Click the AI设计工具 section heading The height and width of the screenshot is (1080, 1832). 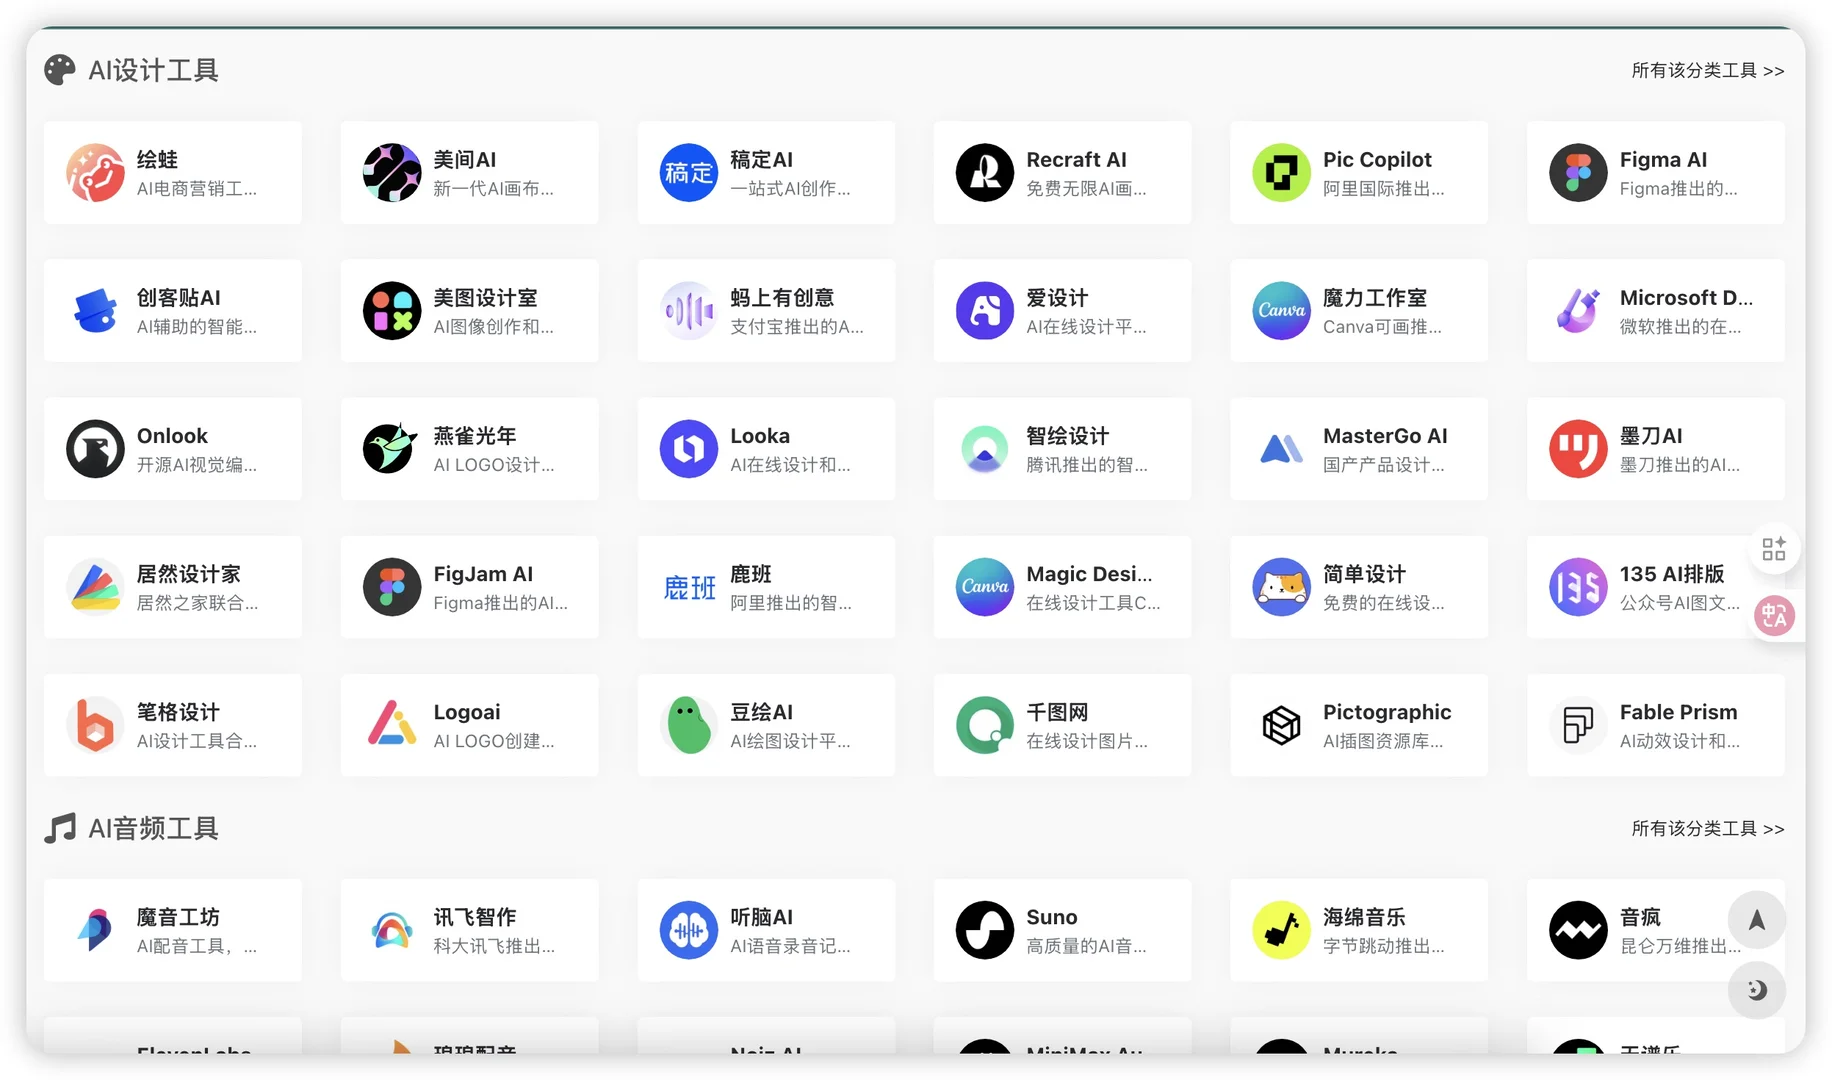tap(153, 70)
